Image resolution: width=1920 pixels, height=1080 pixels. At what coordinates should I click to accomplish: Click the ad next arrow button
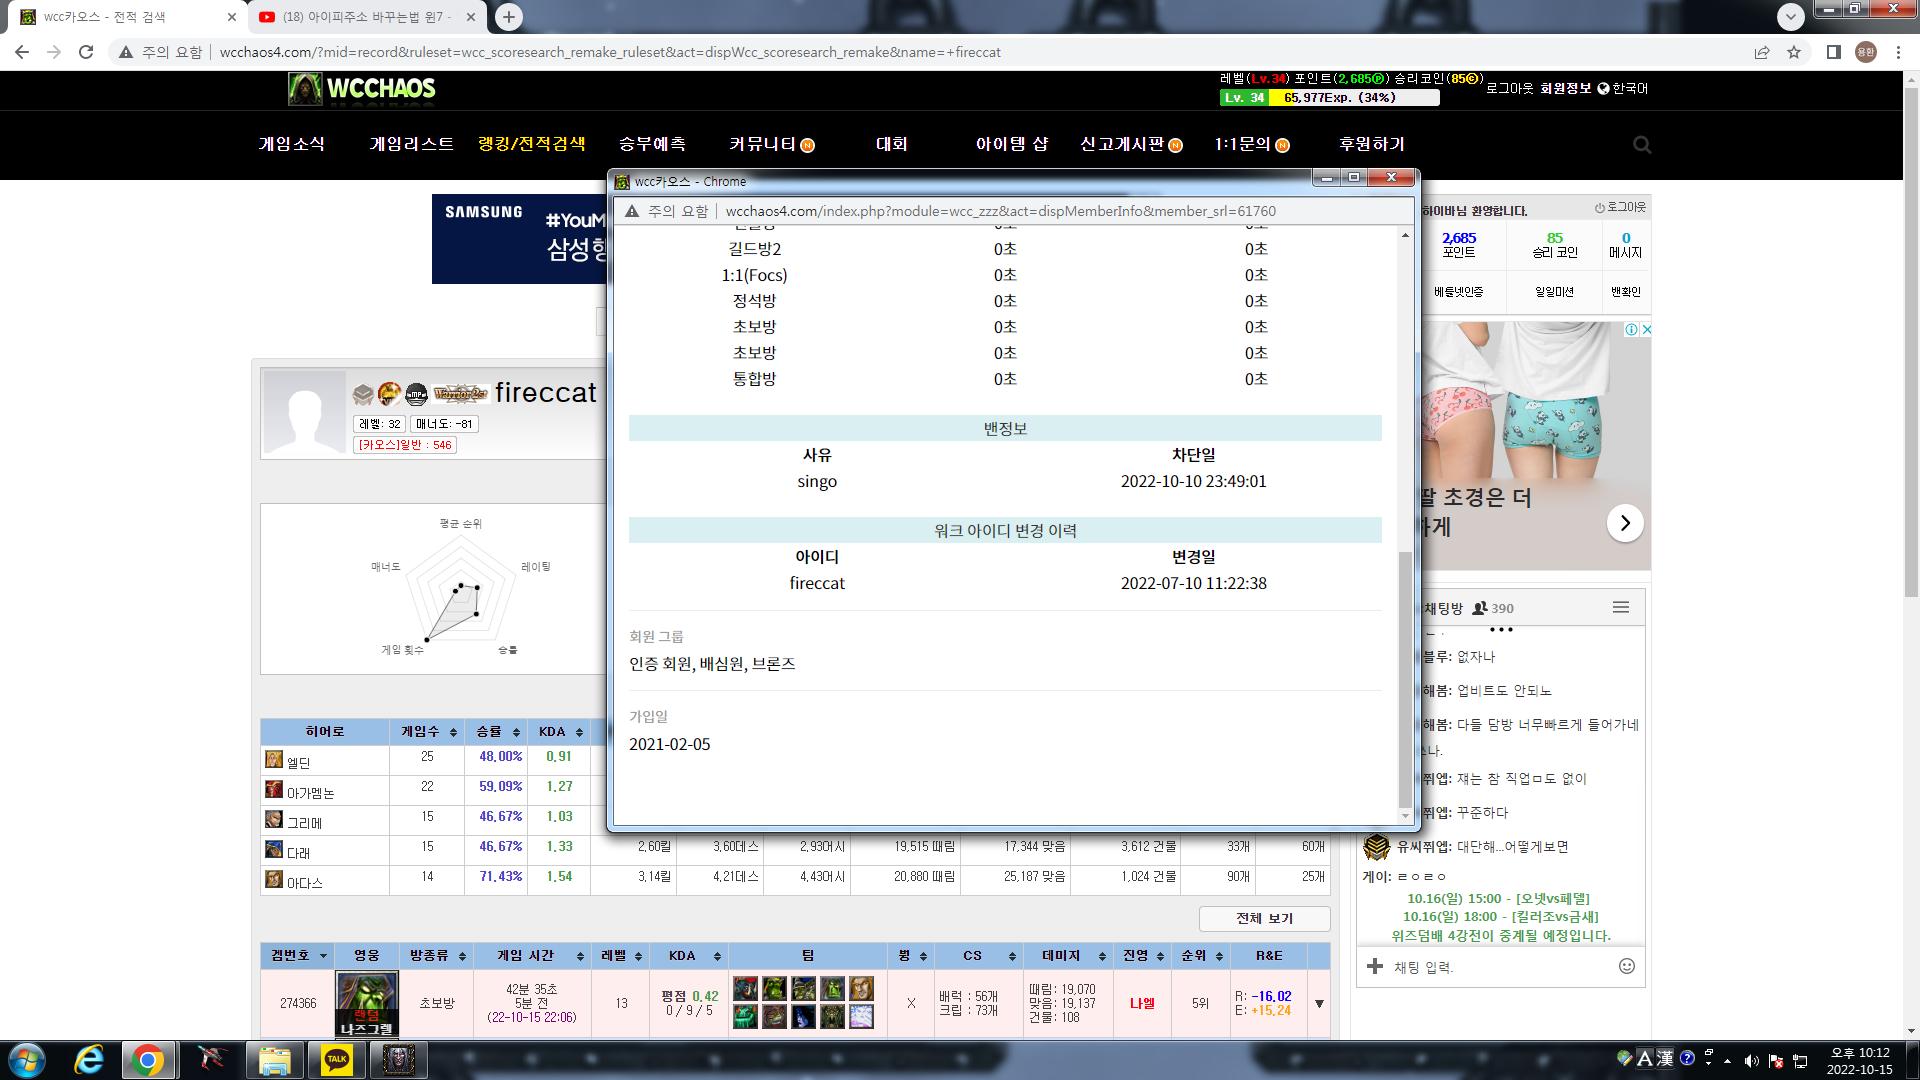coord(1625,523)
